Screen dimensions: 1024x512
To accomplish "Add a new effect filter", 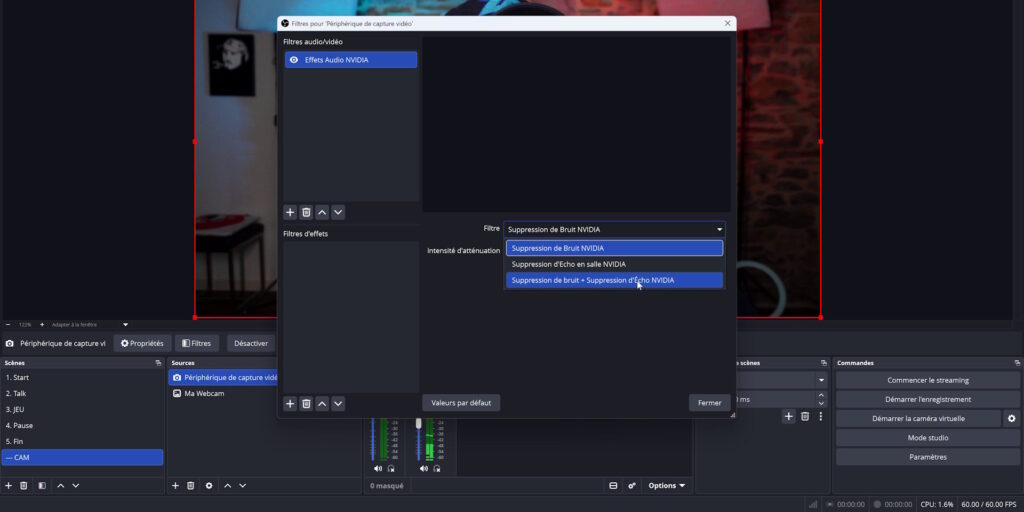I will [x=291, y=404].
